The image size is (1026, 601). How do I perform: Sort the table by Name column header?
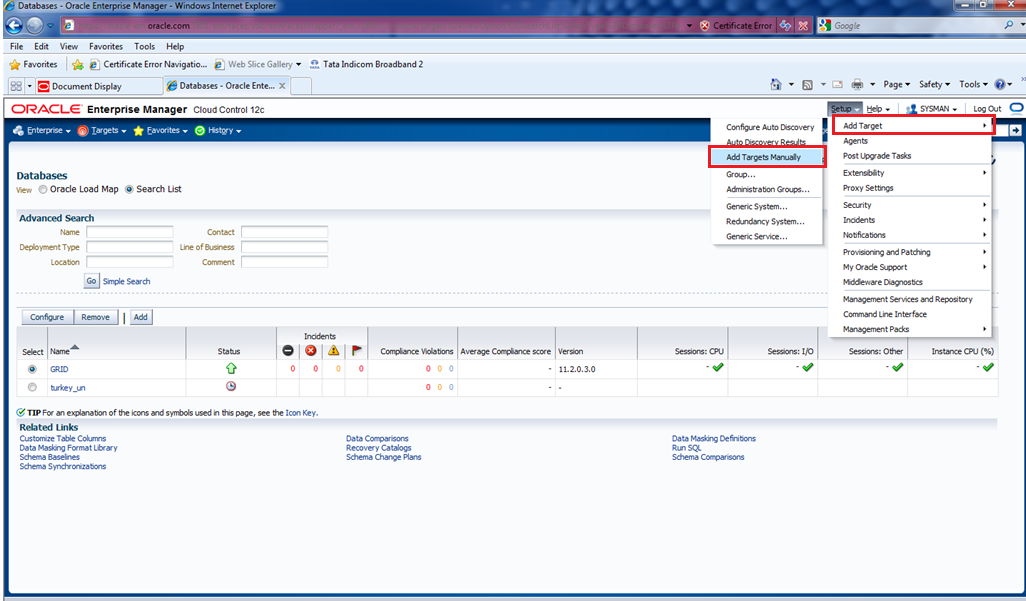pyautogui.click(x=60, y=351)
